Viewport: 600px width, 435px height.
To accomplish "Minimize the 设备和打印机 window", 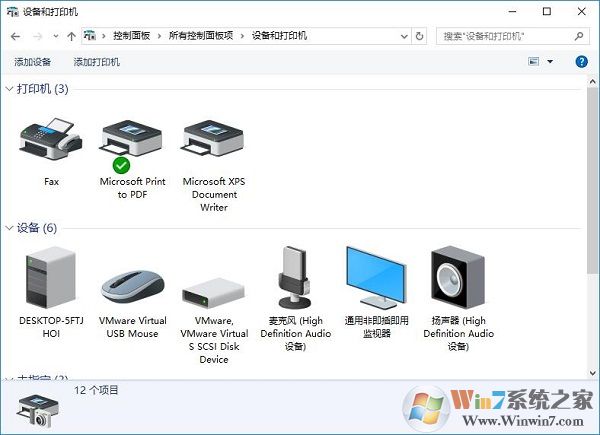I will tap(512, 11).
